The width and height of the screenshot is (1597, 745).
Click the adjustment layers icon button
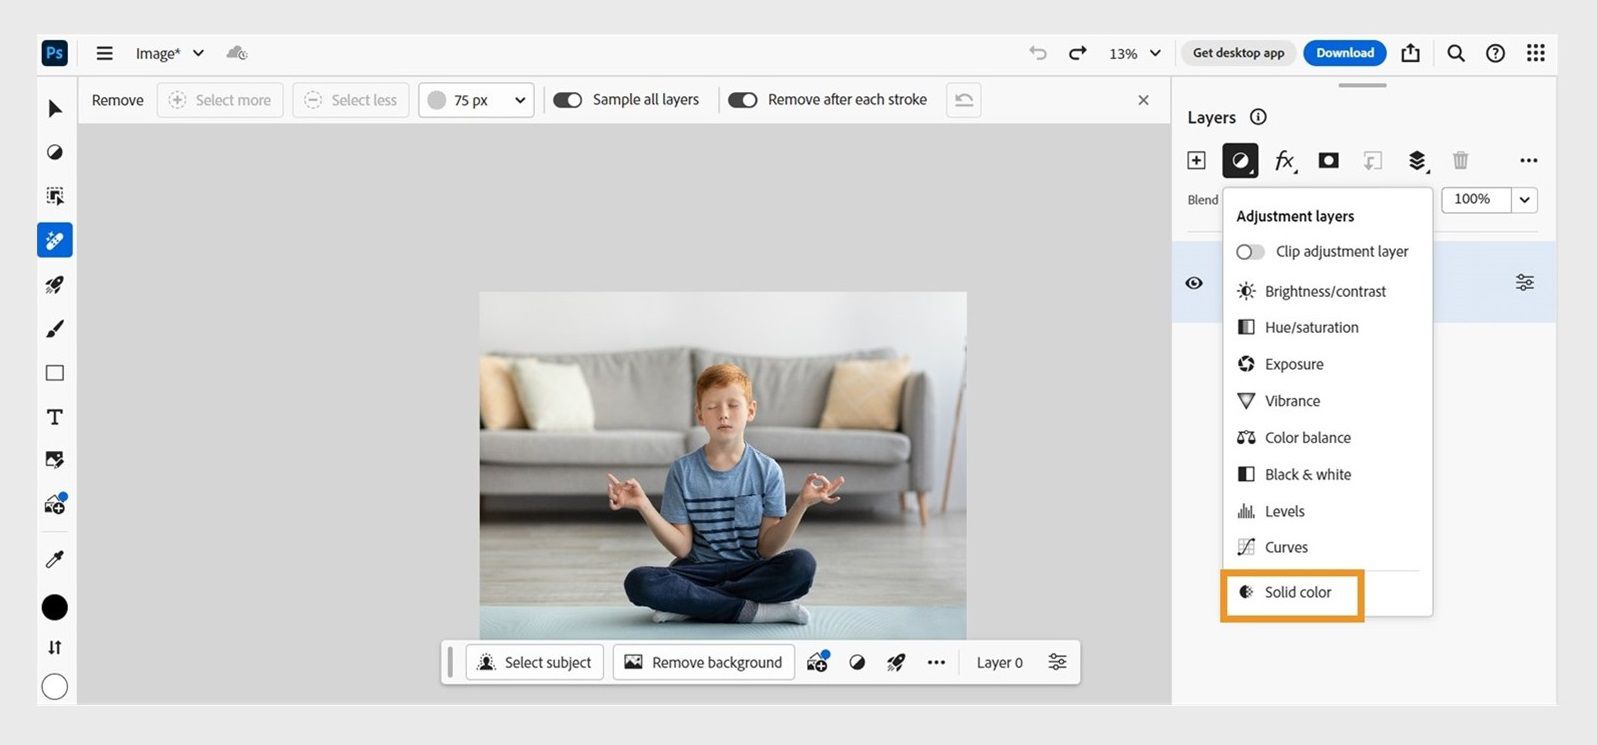pyautogui.click(x=1240, y=160)
